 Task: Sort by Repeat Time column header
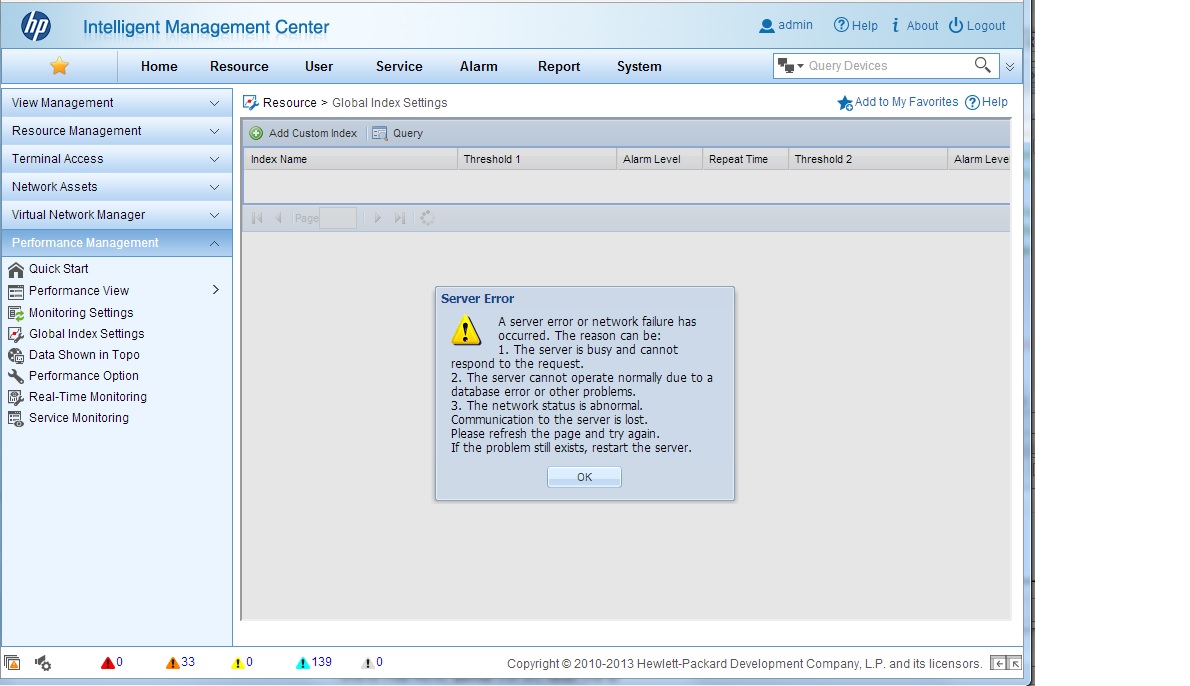click(745, 159)
